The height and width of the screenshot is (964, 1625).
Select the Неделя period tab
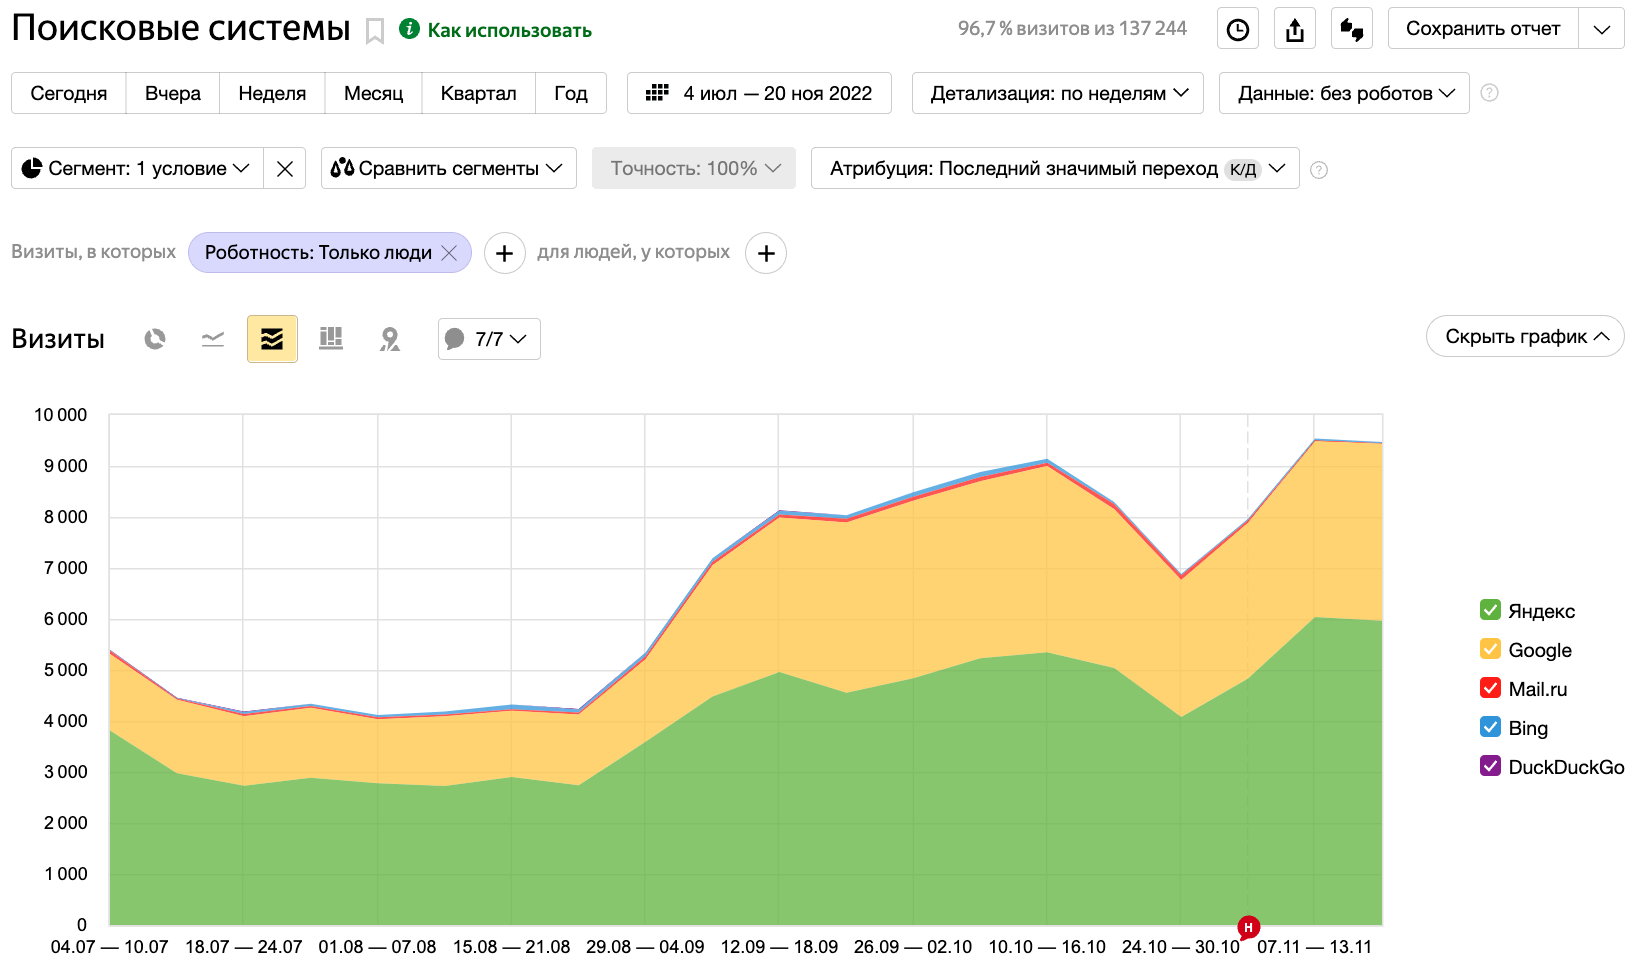272,93
